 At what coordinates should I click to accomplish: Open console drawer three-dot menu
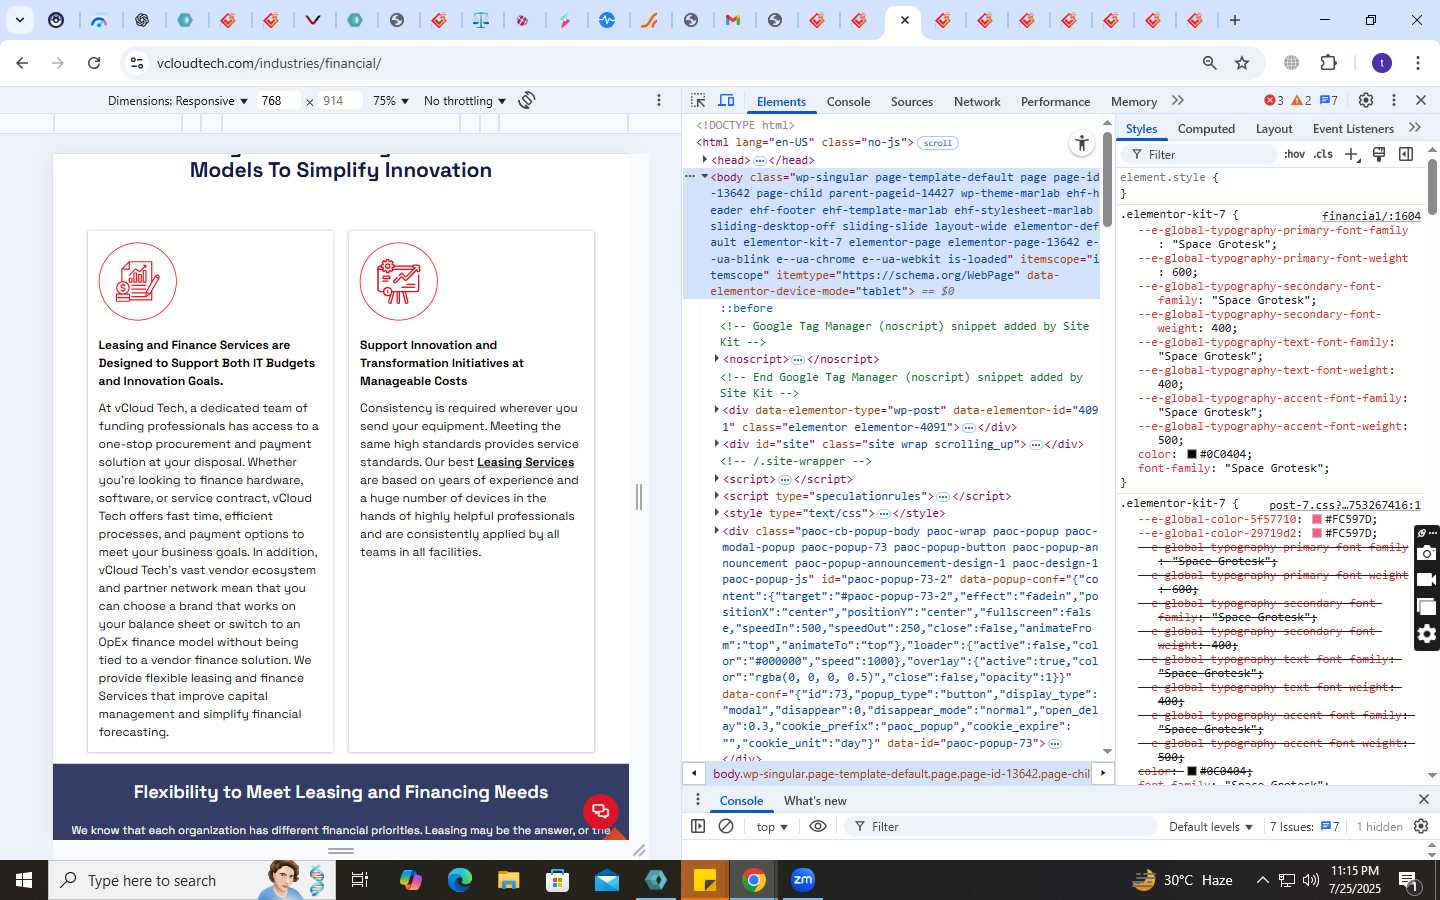pyautogui.click(x=698, y=799)
